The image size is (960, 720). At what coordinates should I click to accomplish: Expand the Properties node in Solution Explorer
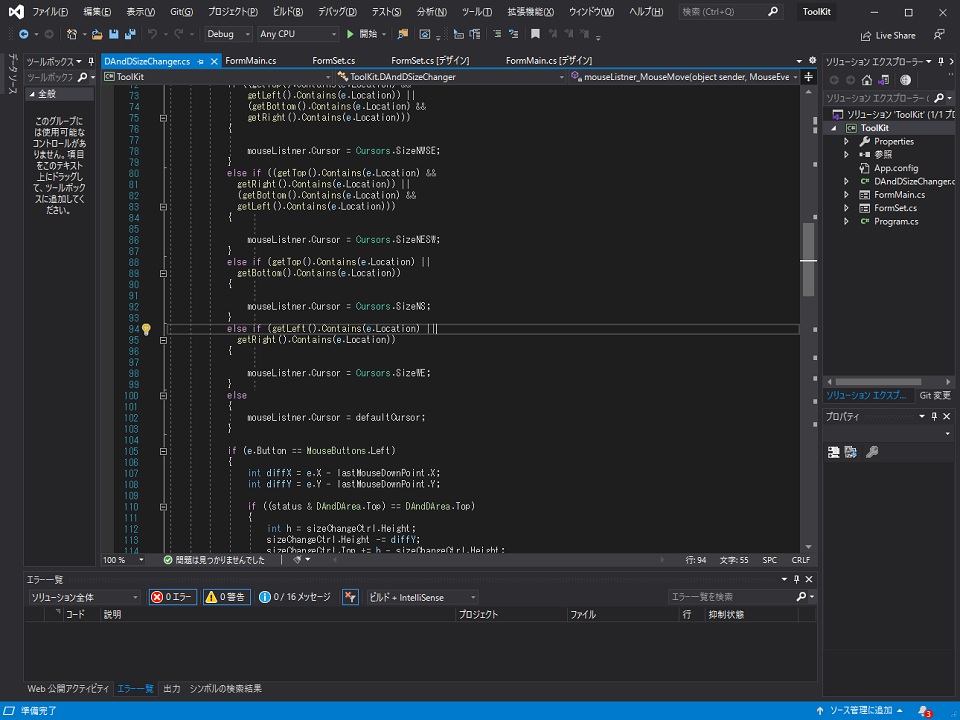click(846, 142)
